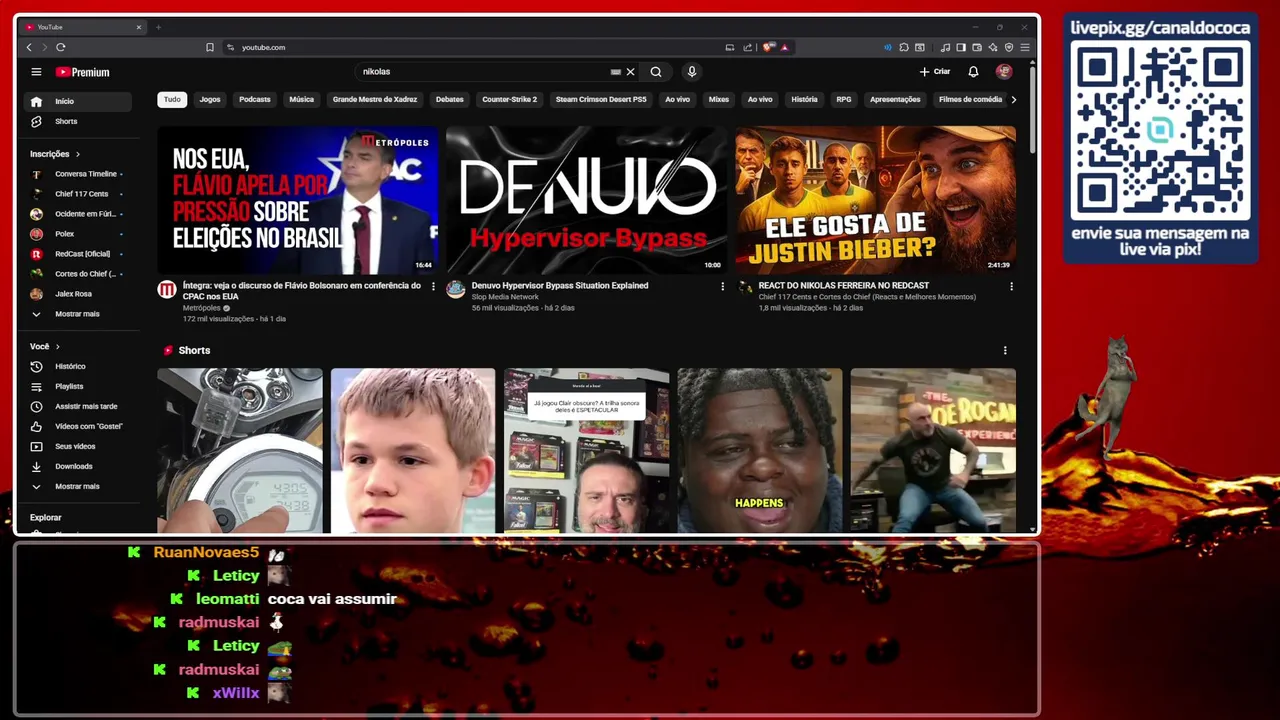Open options menu for Denuvo video
Image resolution: width=1280 pixels, height=720 pixels.
[722, 286]
